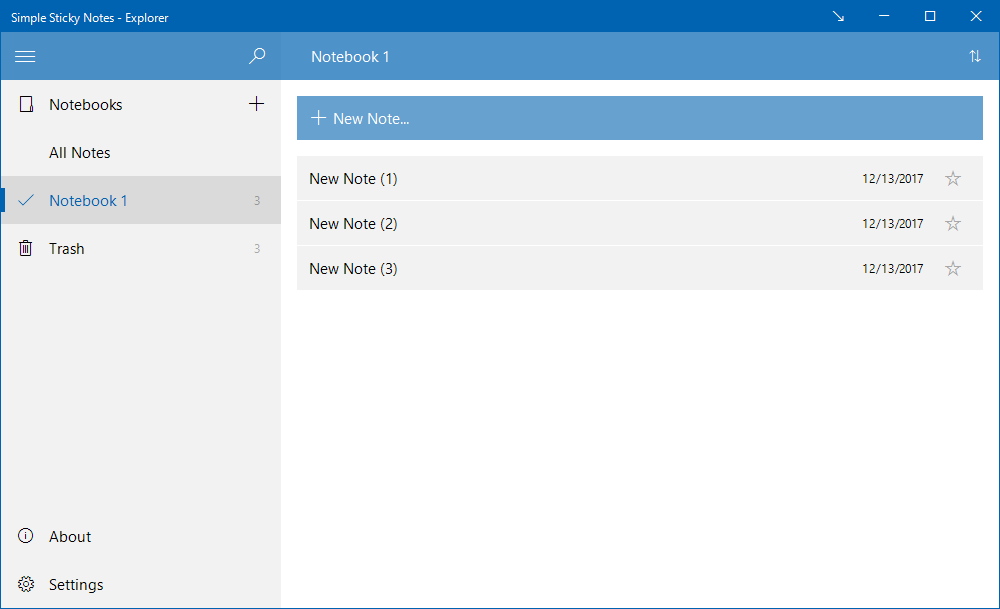Open the hamburger navigation menu
Viewport: 1000px width, 609px height.
[x=25, y=56]
